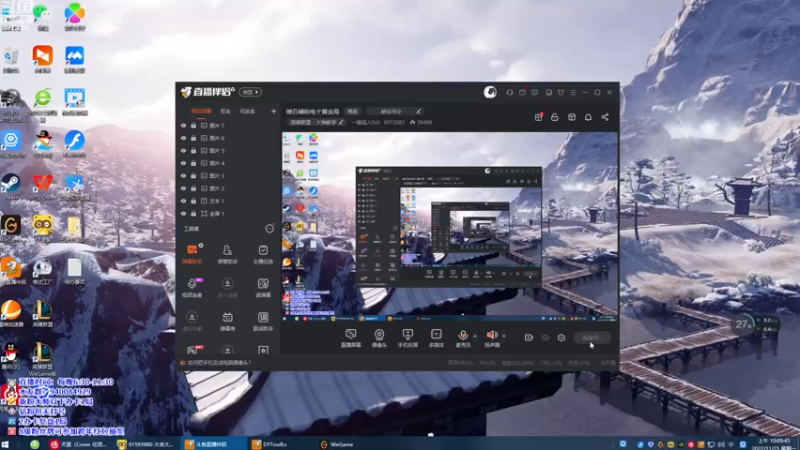Start recording with the camcorder icon
The image size is (800, 450).
[529, 338]
